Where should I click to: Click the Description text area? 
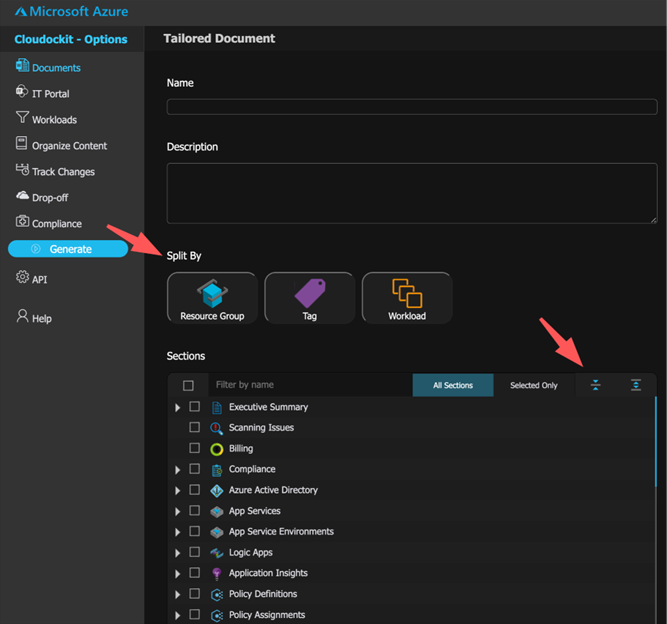(412, 193)
